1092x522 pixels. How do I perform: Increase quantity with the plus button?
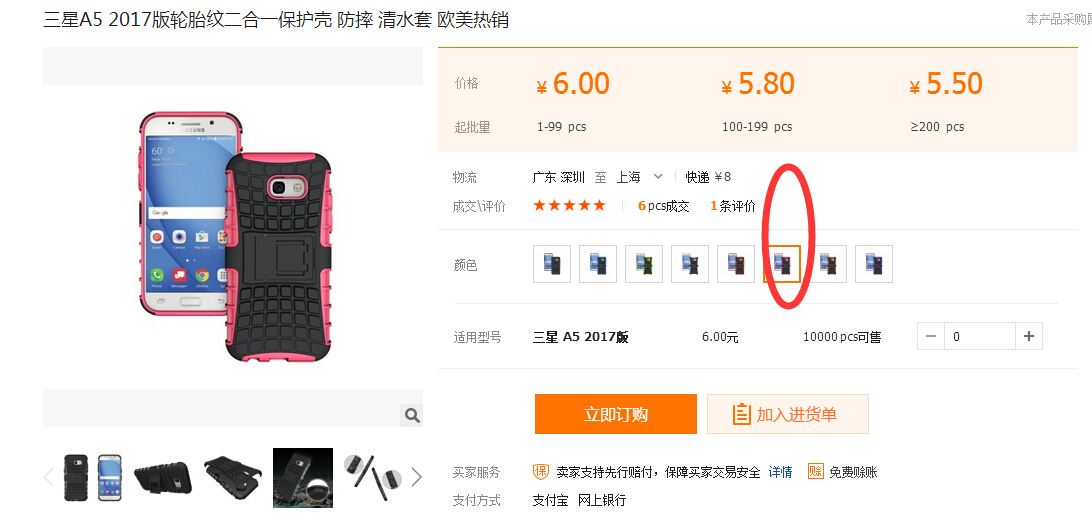coord(1029,337)
